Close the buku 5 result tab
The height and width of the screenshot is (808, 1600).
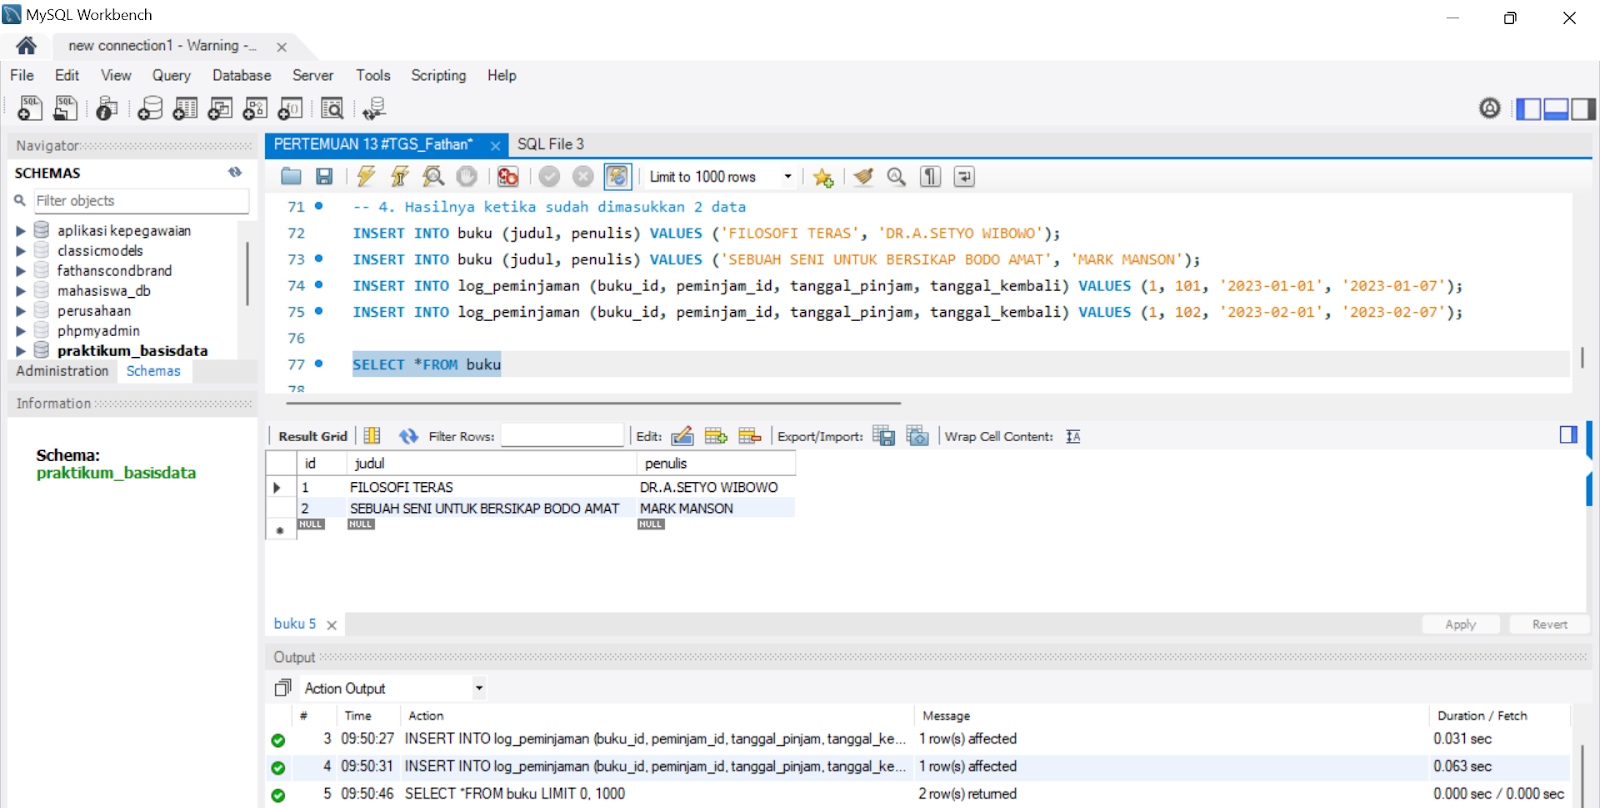(x=332, y=625)
